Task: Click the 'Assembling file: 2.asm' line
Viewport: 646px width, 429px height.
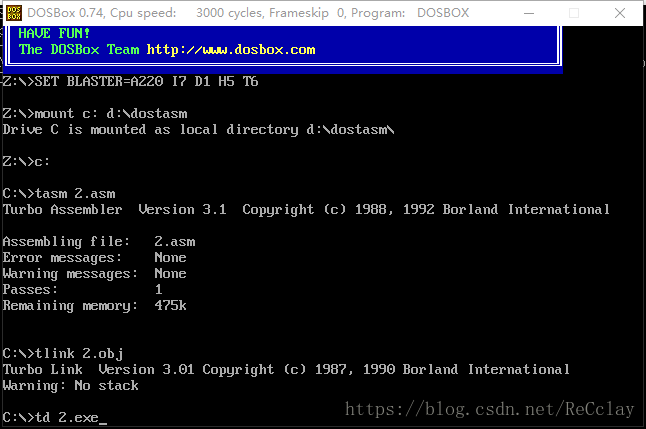Action: (99, 241)
